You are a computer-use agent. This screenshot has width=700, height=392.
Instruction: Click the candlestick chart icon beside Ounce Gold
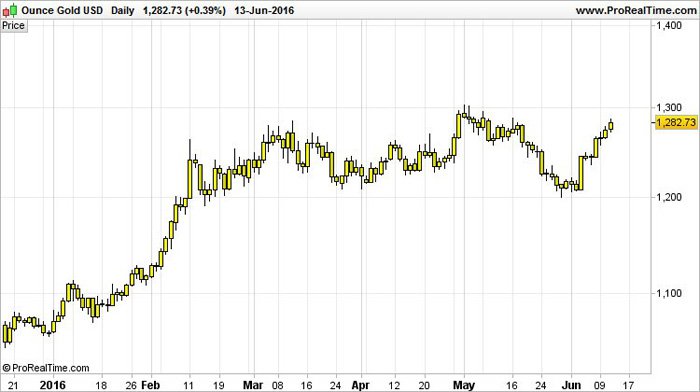(x=10, y=10)
